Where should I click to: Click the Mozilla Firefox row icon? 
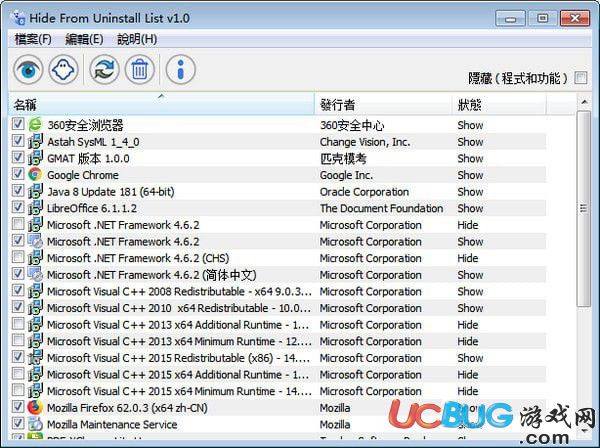click(35, 407)
